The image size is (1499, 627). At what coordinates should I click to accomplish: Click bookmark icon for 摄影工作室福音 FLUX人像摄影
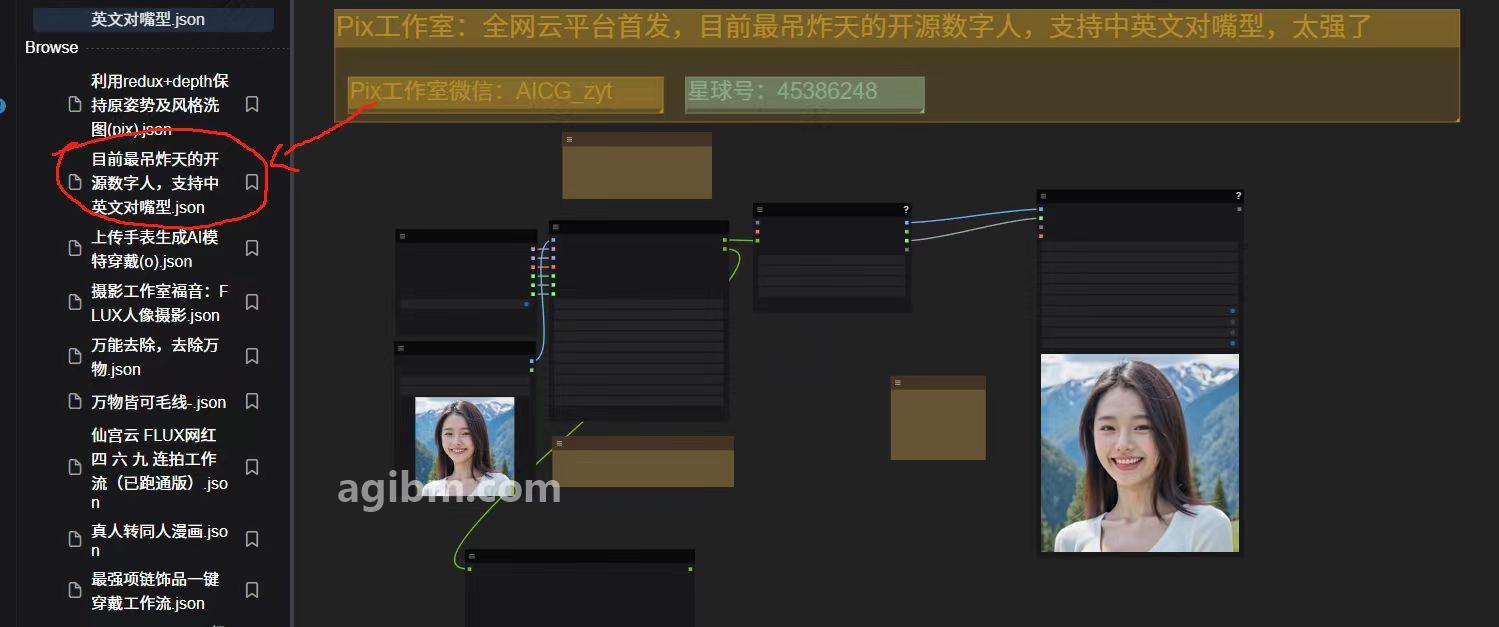pyautogui.click(x=252, y=302)
